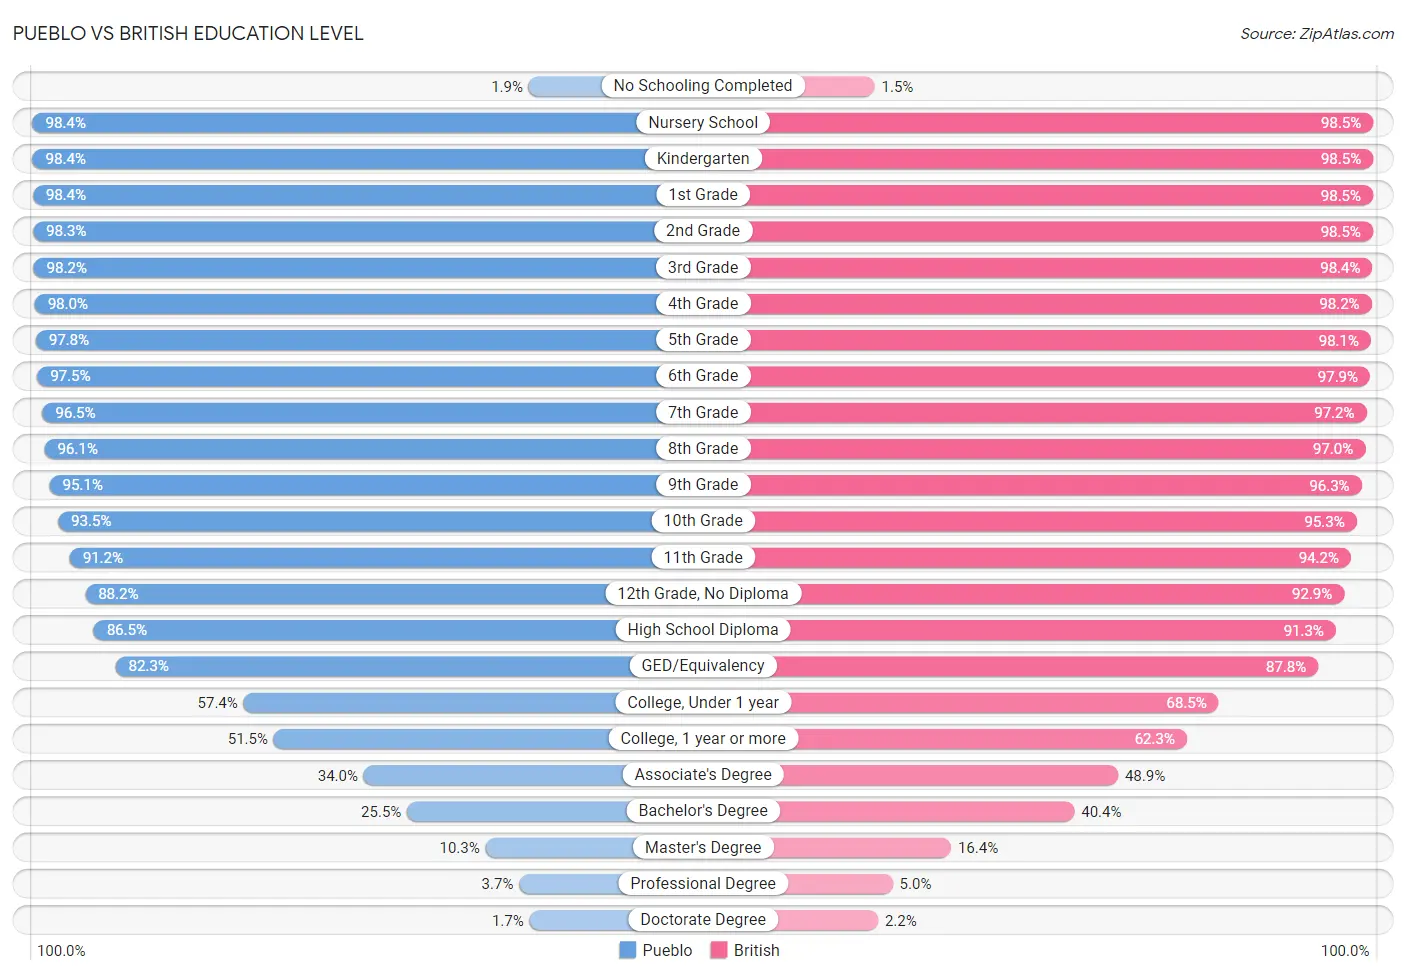Select the Nursery School category label
This screenshot has height=975, width=1406.
pos(703,122)
